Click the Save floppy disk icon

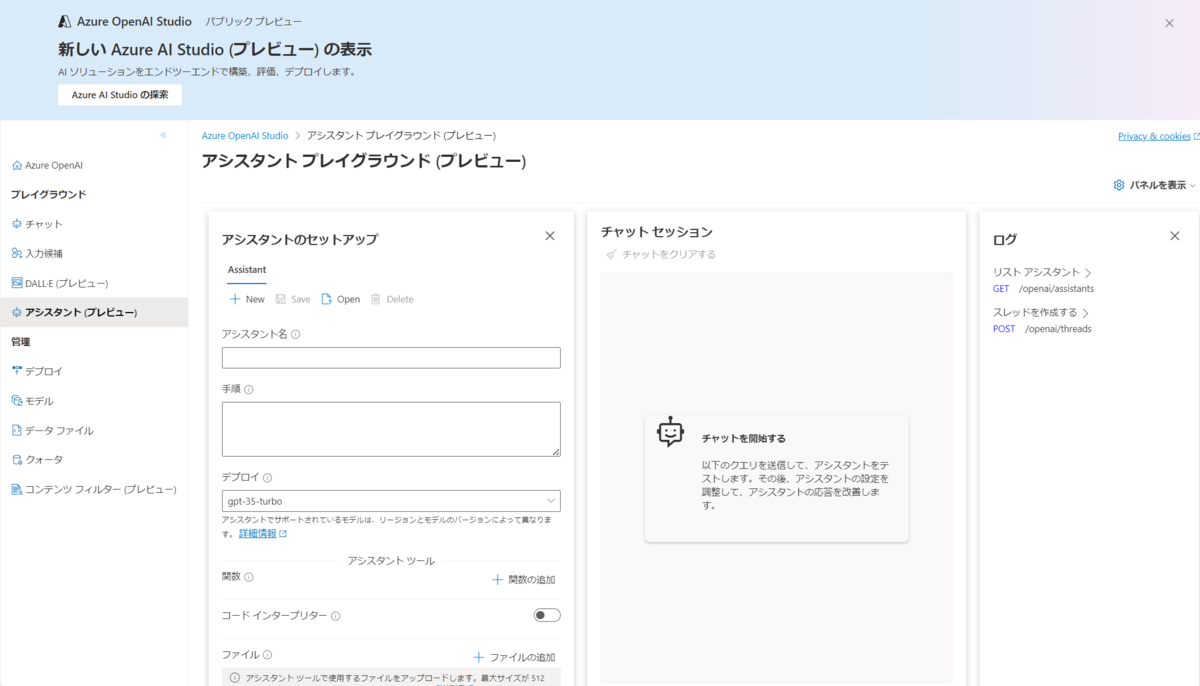tap(281, 299)
